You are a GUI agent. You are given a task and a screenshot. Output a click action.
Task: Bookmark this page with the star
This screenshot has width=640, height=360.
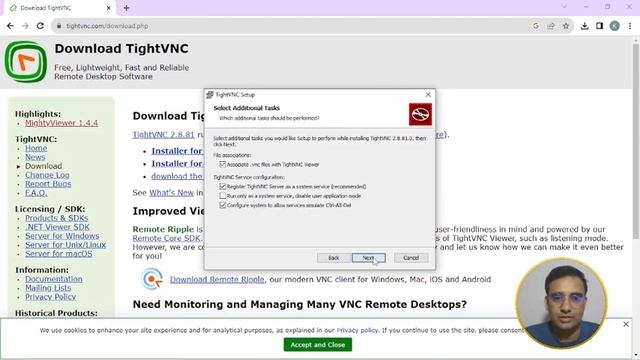pos(566,26)
